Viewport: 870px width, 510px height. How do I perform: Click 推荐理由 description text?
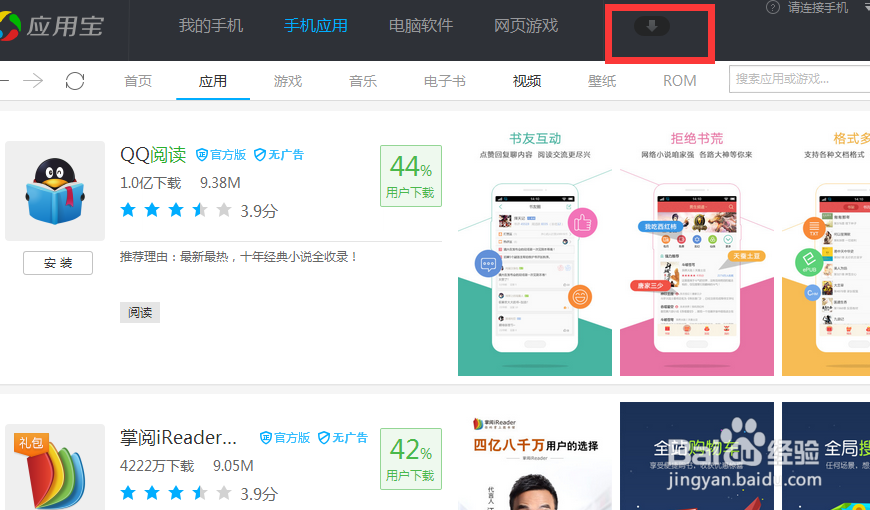239,256
